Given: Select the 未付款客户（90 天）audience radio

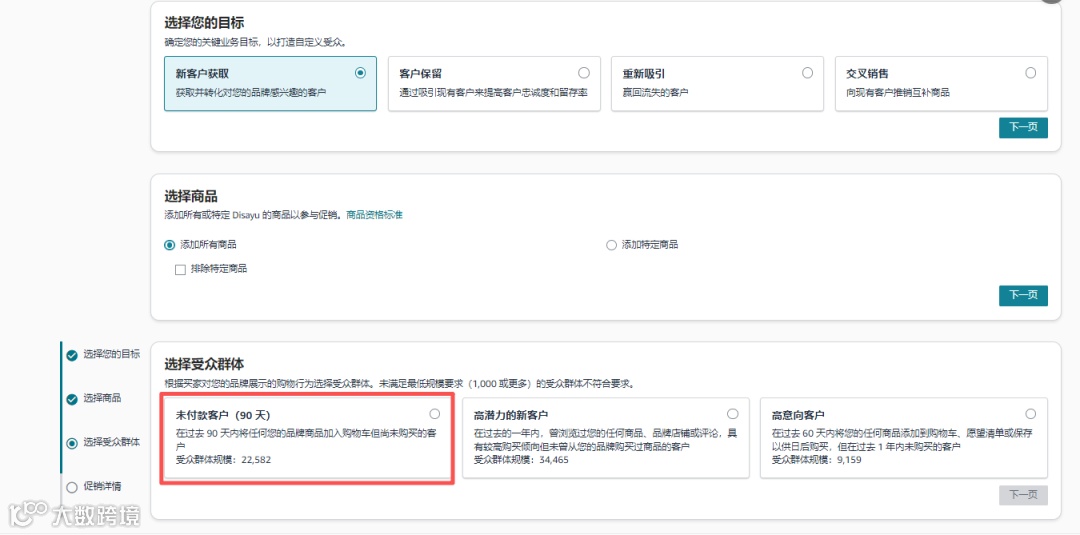Looking at the screenshot, I should pos(435,414).
